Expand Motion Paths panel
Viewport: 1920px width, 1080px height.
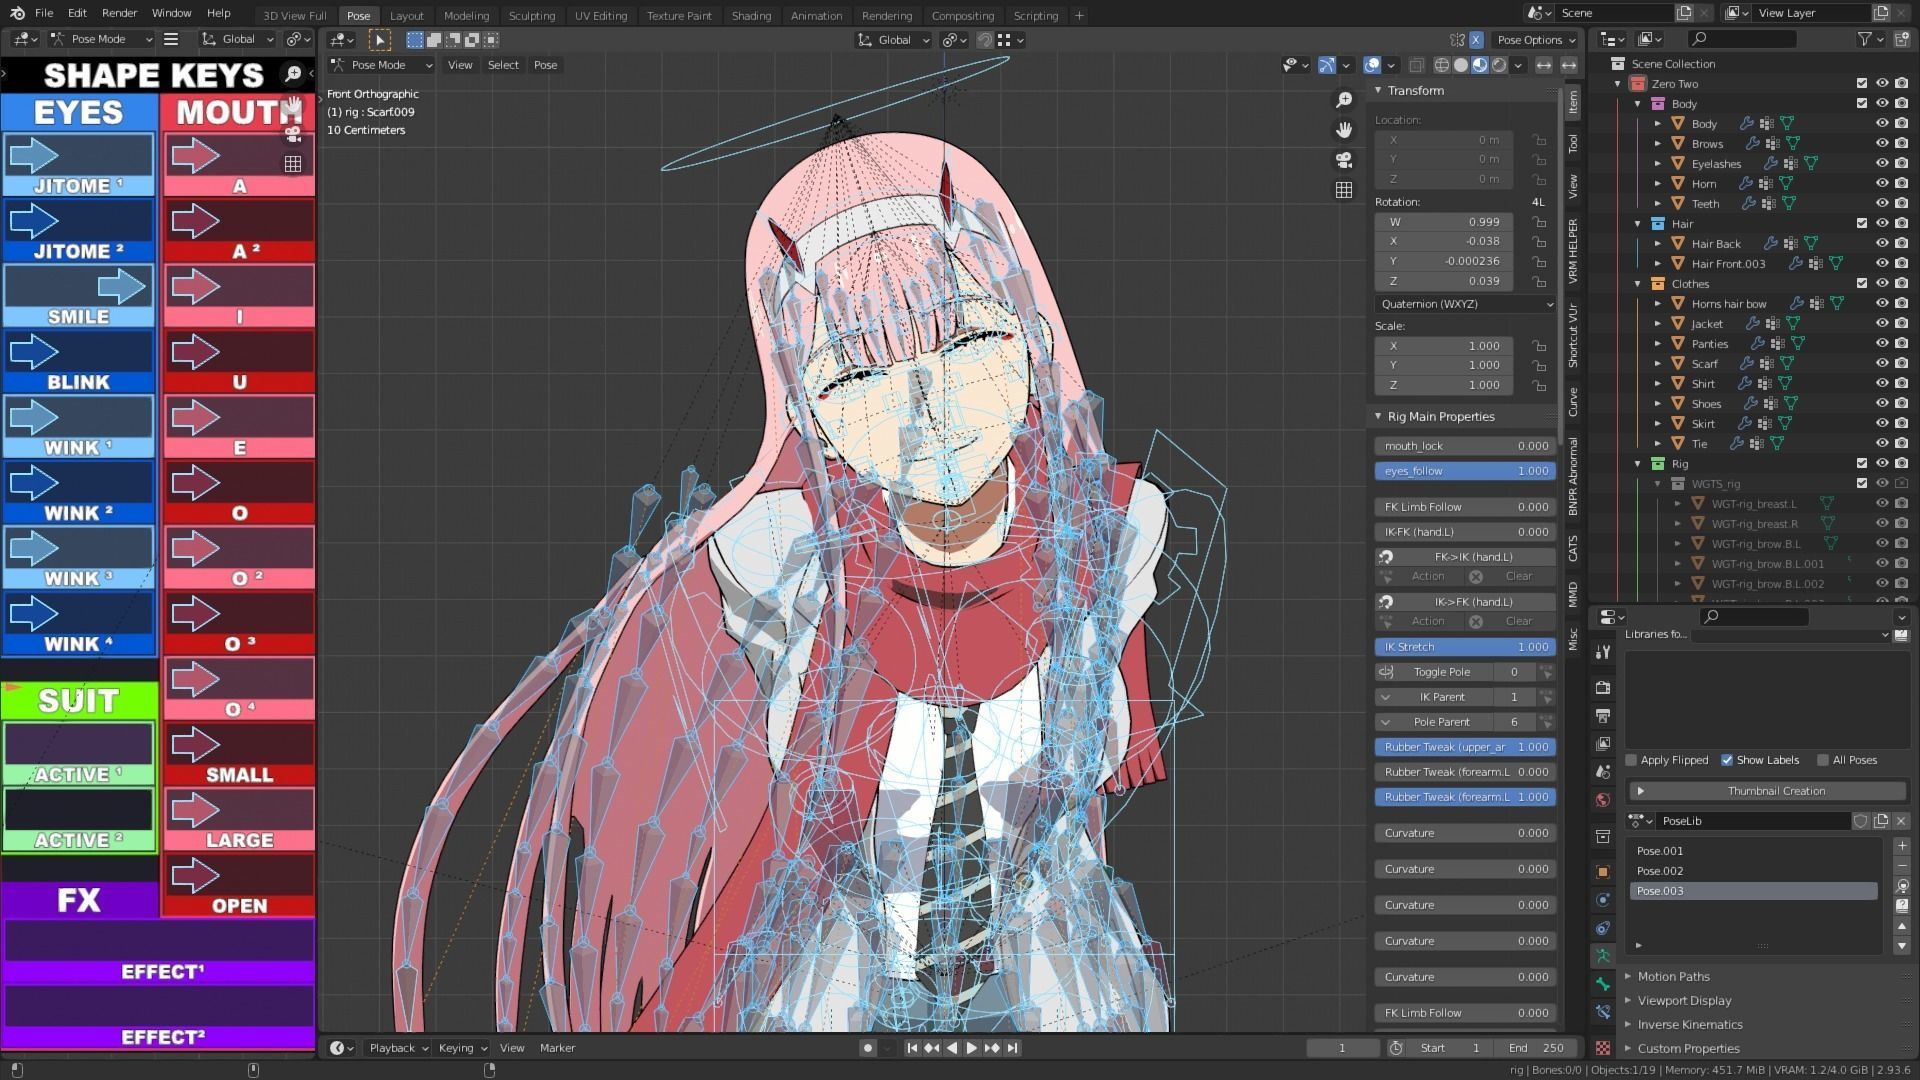pyautogui.click(x=1628, y=976)
